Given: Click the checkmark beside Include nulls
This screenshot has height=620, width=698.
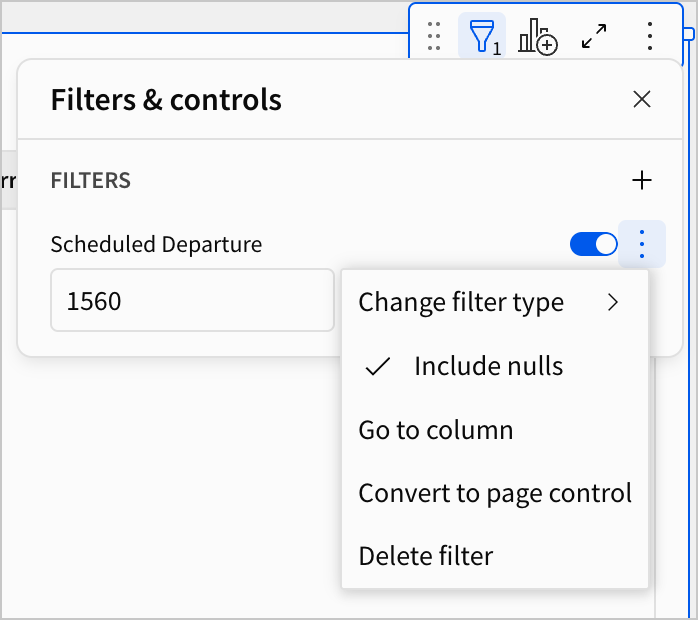Looking at the screenshot, I should point(377,367).
